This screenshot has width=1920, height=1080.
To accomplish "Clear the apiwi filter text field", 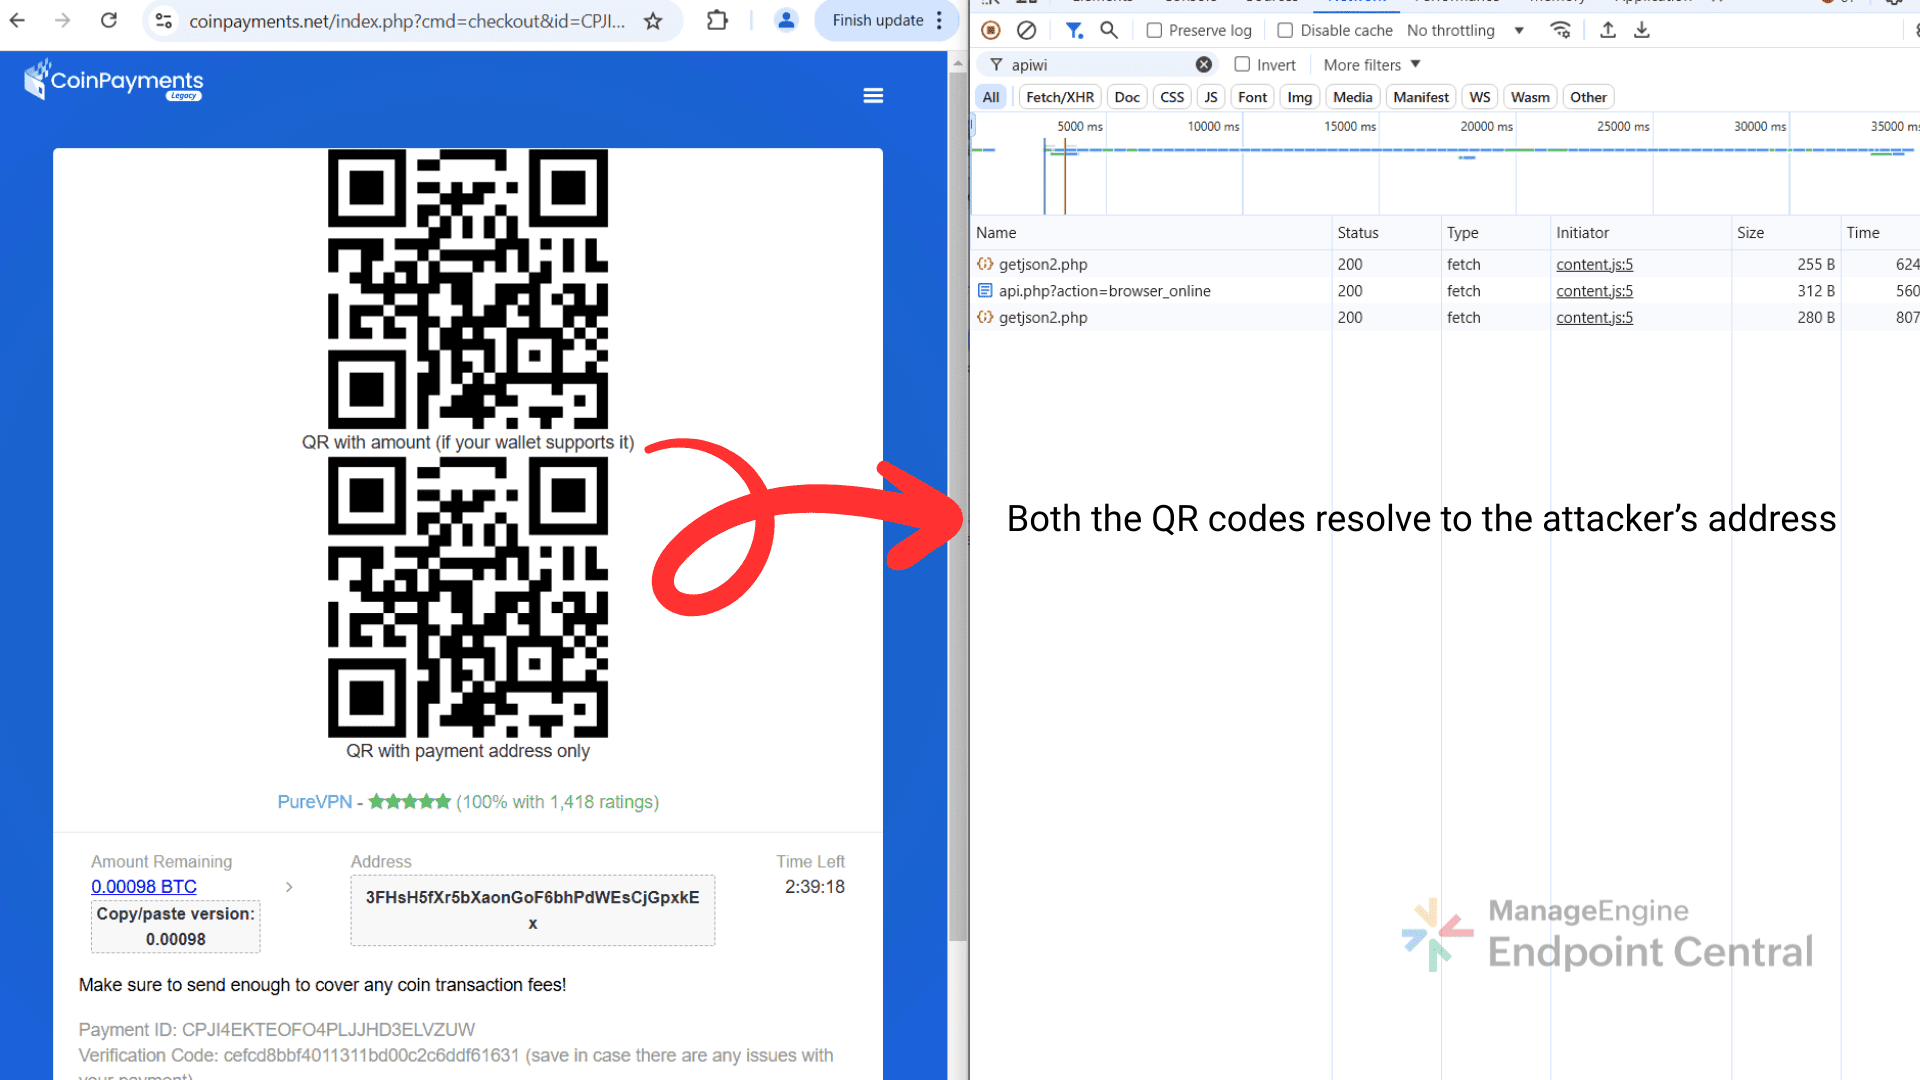I will pyautogui.click(x=1204, y=64).
